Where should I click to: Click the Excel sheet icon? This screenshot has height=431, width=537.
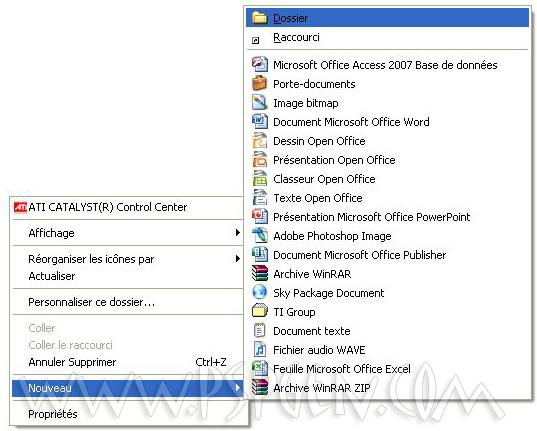coord(260,368)
